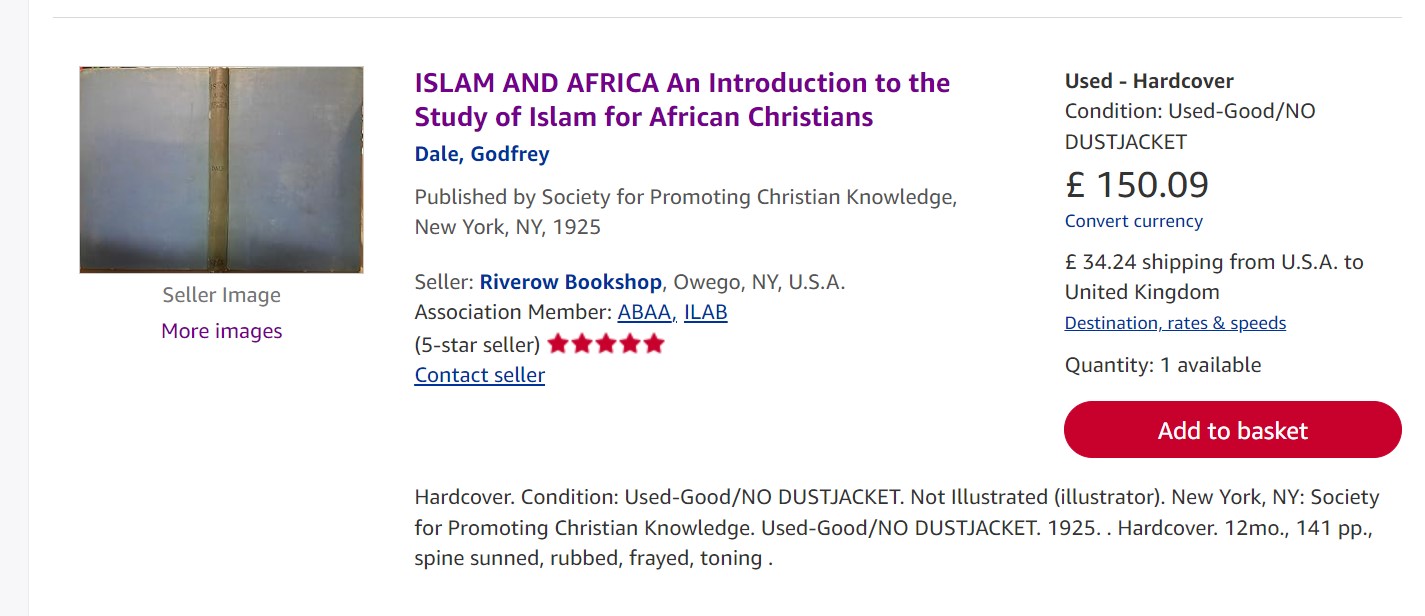Click the third red rating star
This screenshot has height=616, width=1425.
click(606, 344)
